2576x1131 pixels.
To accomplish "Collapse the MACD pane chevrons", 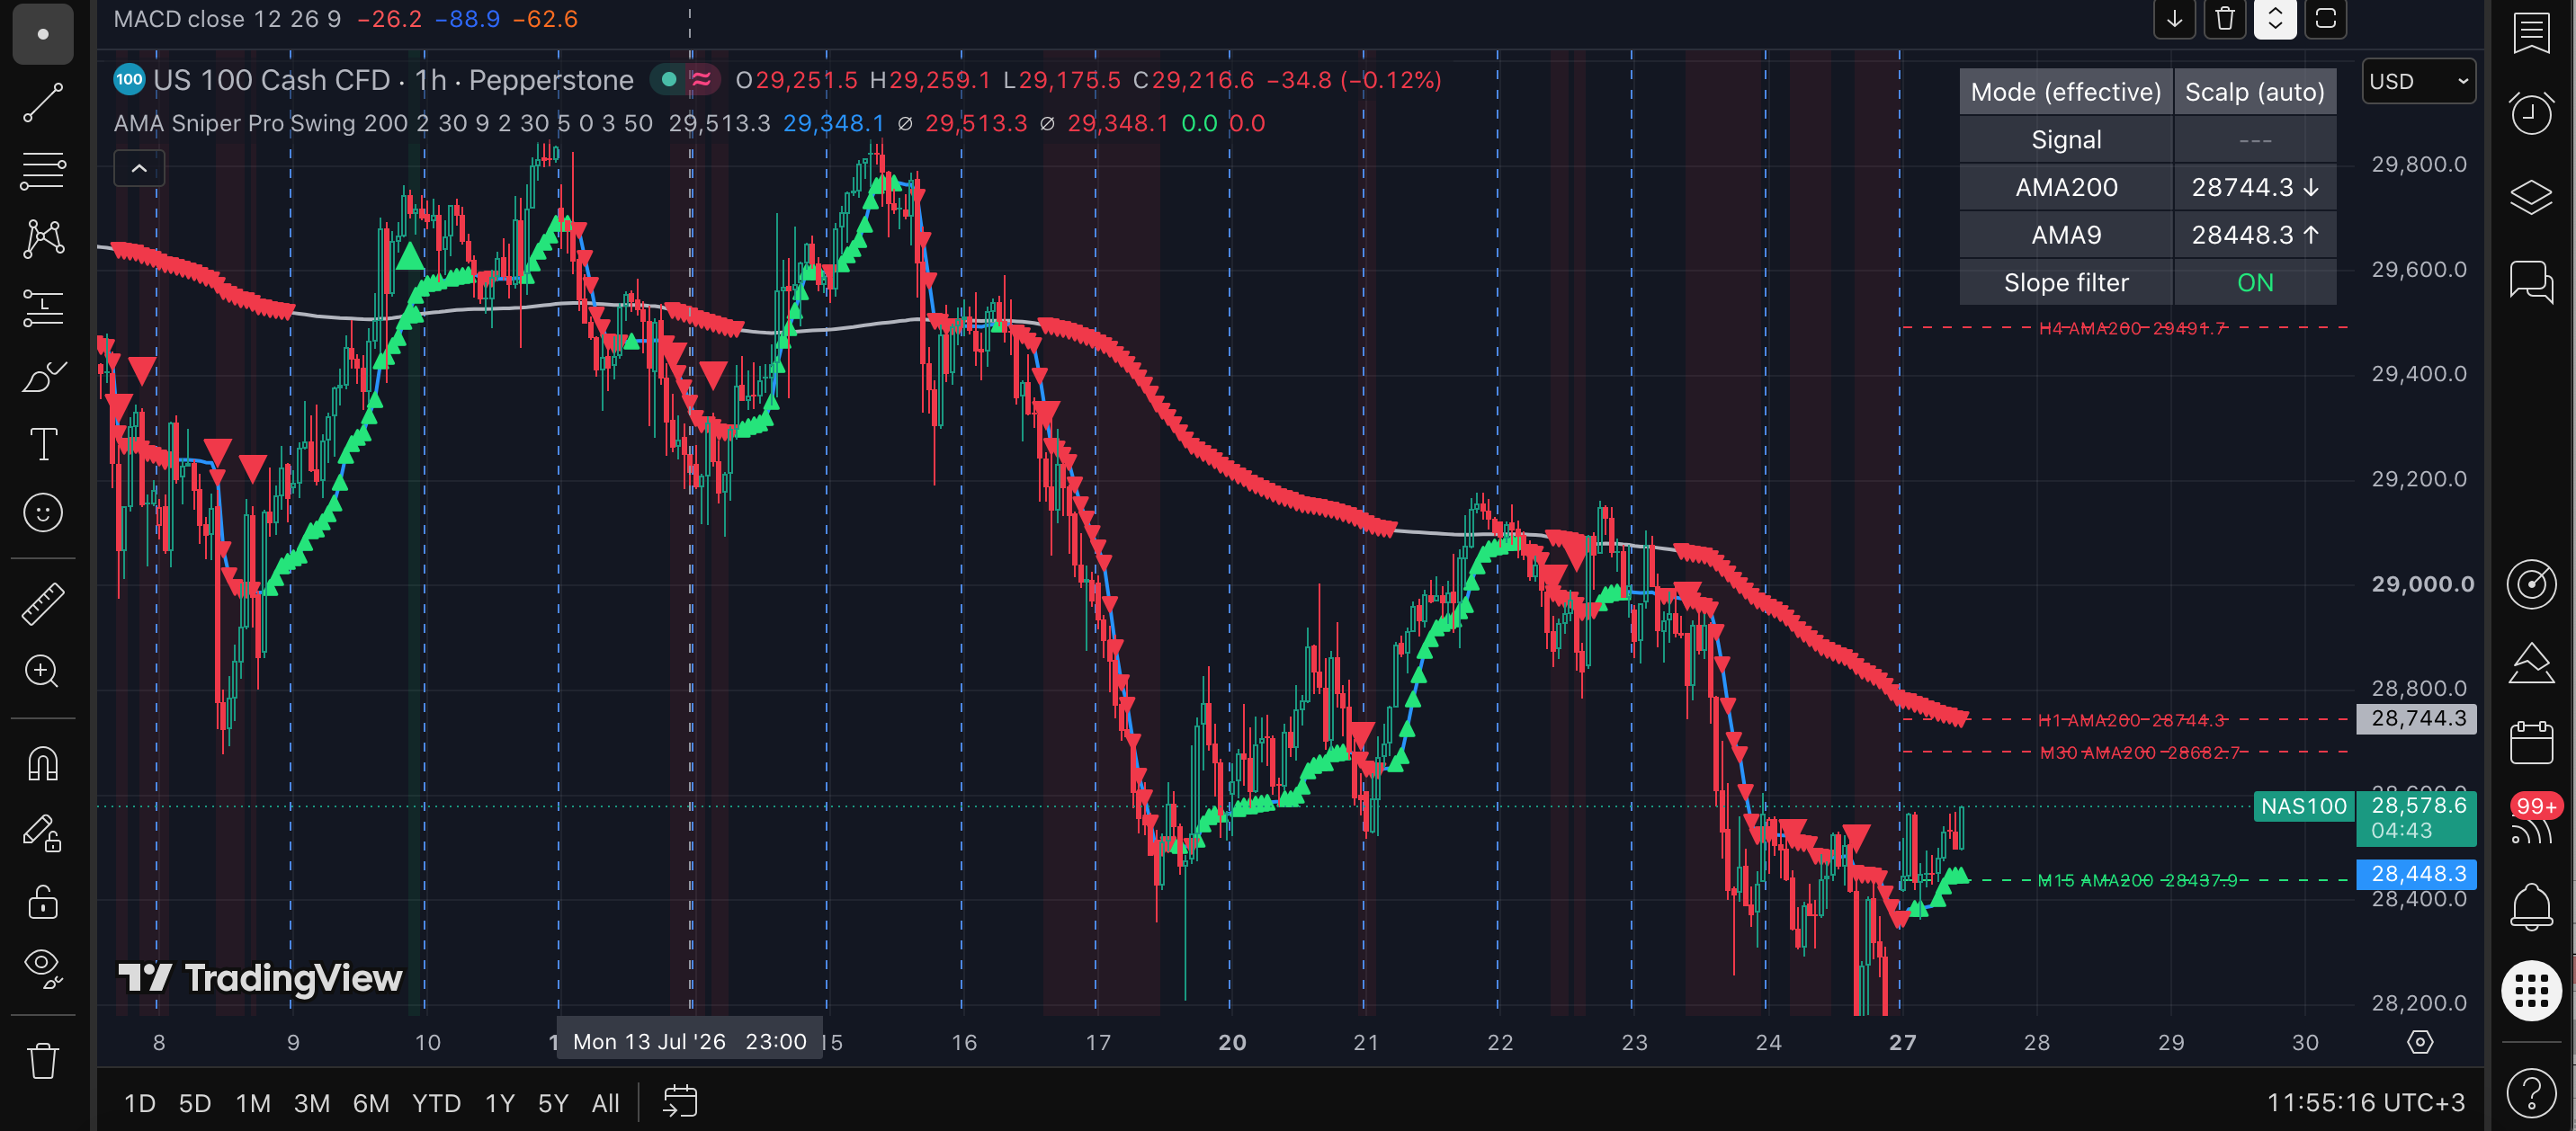I will point(2275,18).
